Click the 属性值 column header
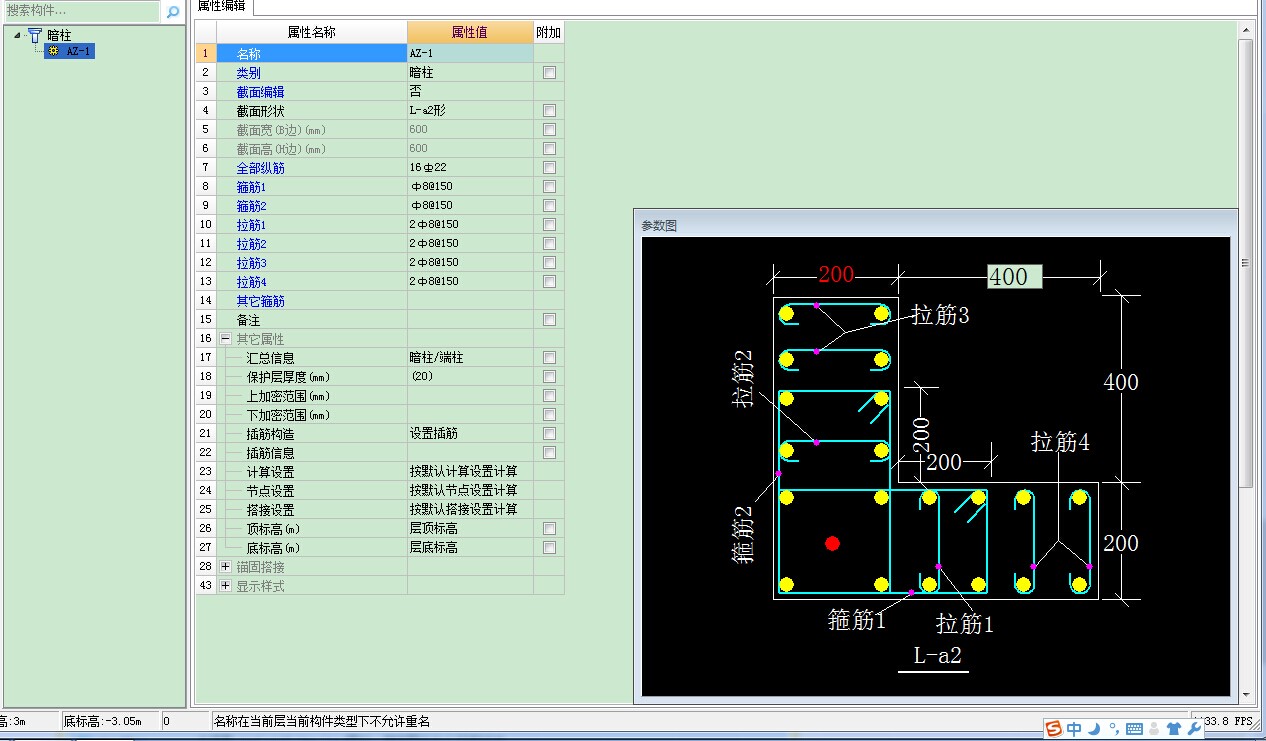Screen dimensions: 1266x741 (x=469, y=32)
